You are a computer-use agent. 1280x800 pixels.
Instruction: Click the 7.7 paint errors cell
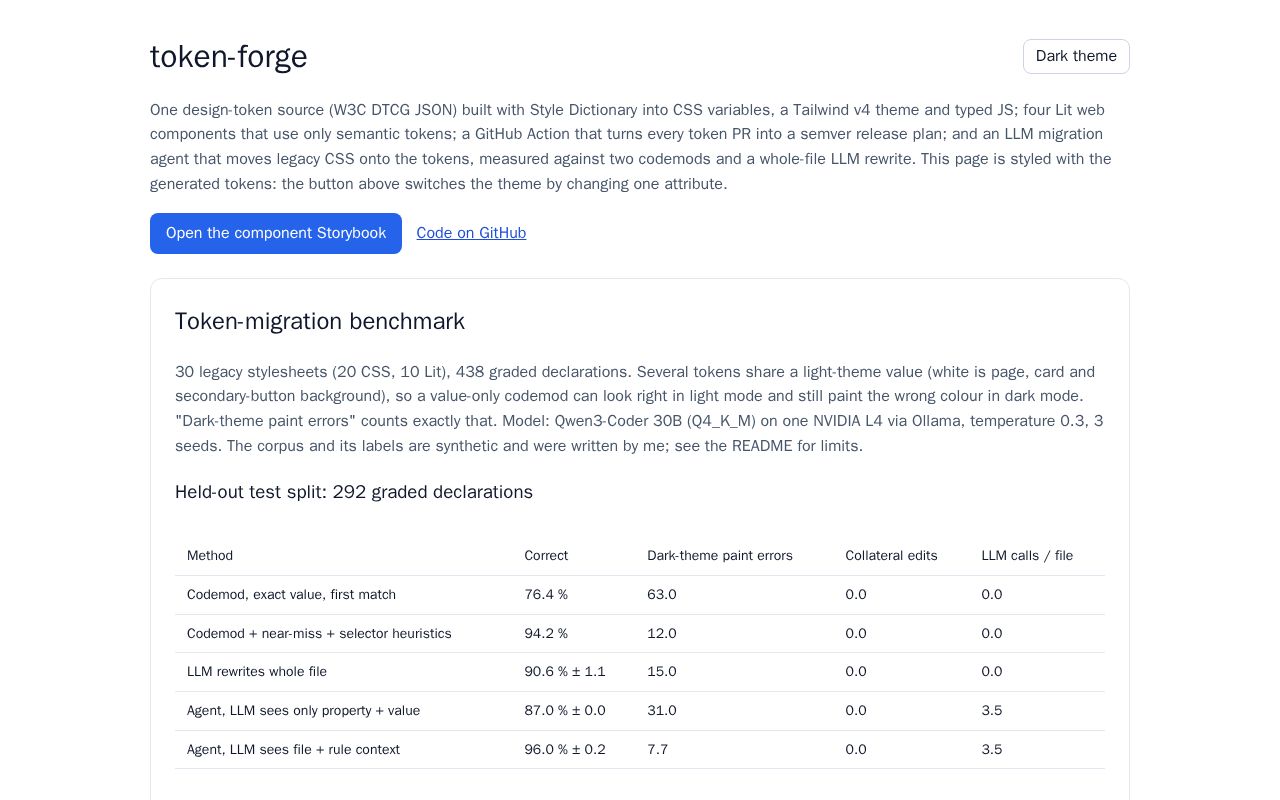658,750
